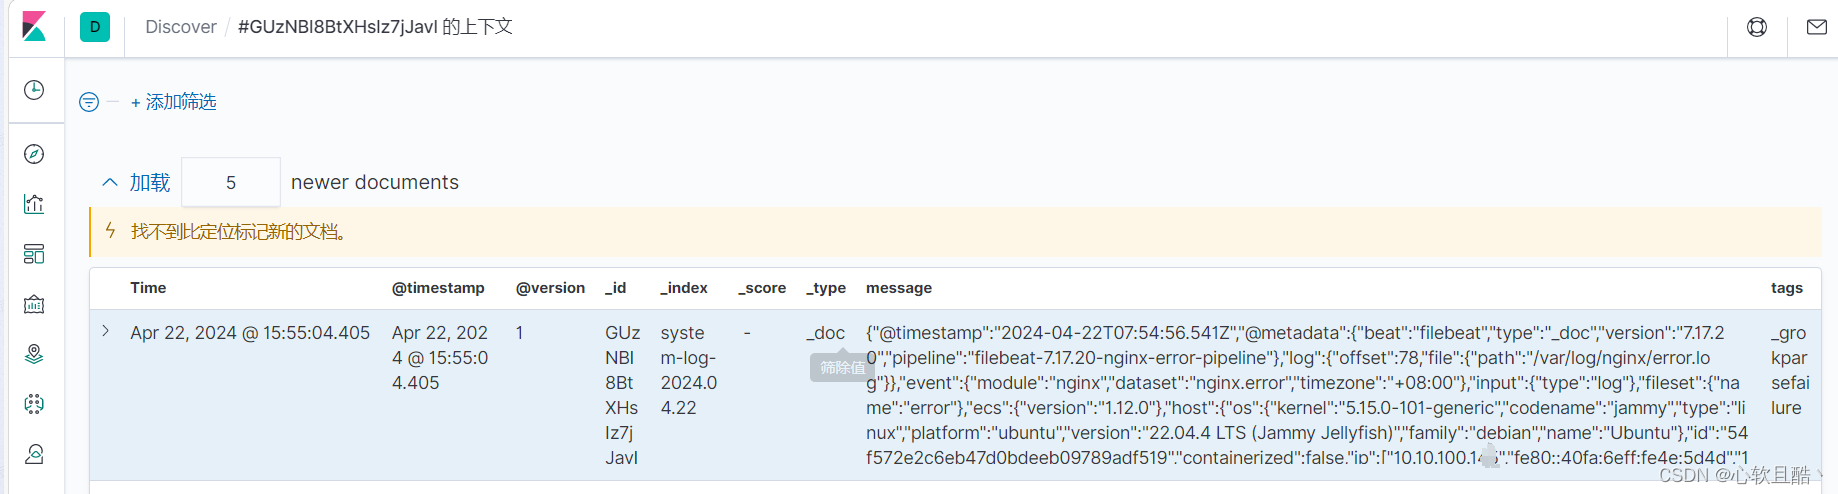The width and height of the screenshot is (1838, 494).
Task: Go to Discover breadcrumb
Action: click(x=180, y=27)
